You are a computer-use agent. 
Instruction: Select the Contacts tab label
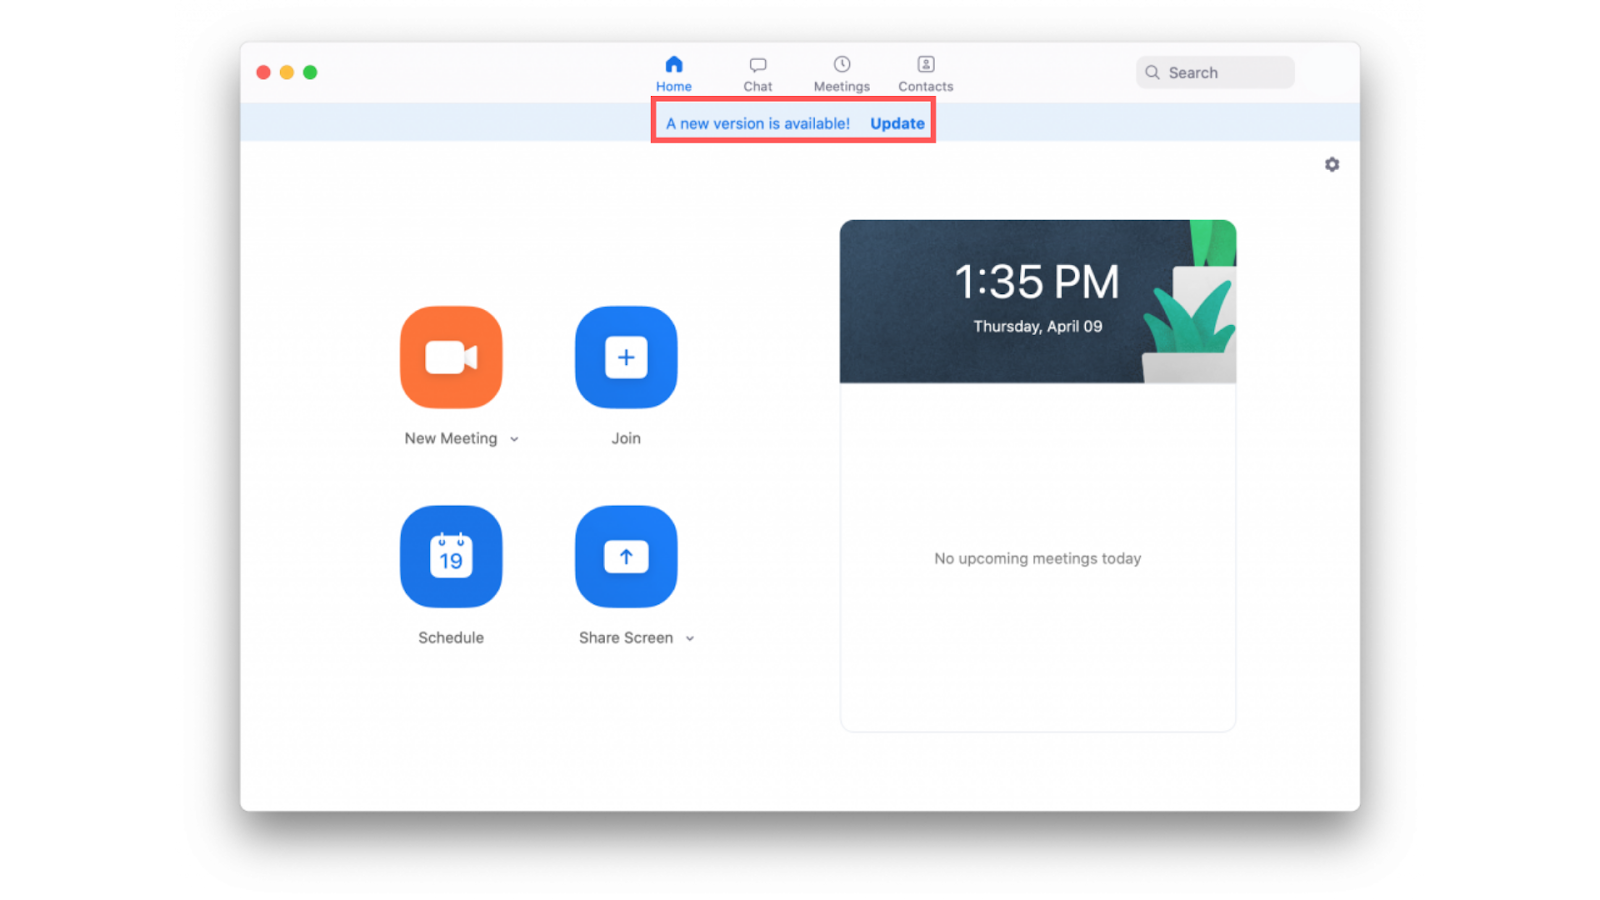tap(926, 87)
